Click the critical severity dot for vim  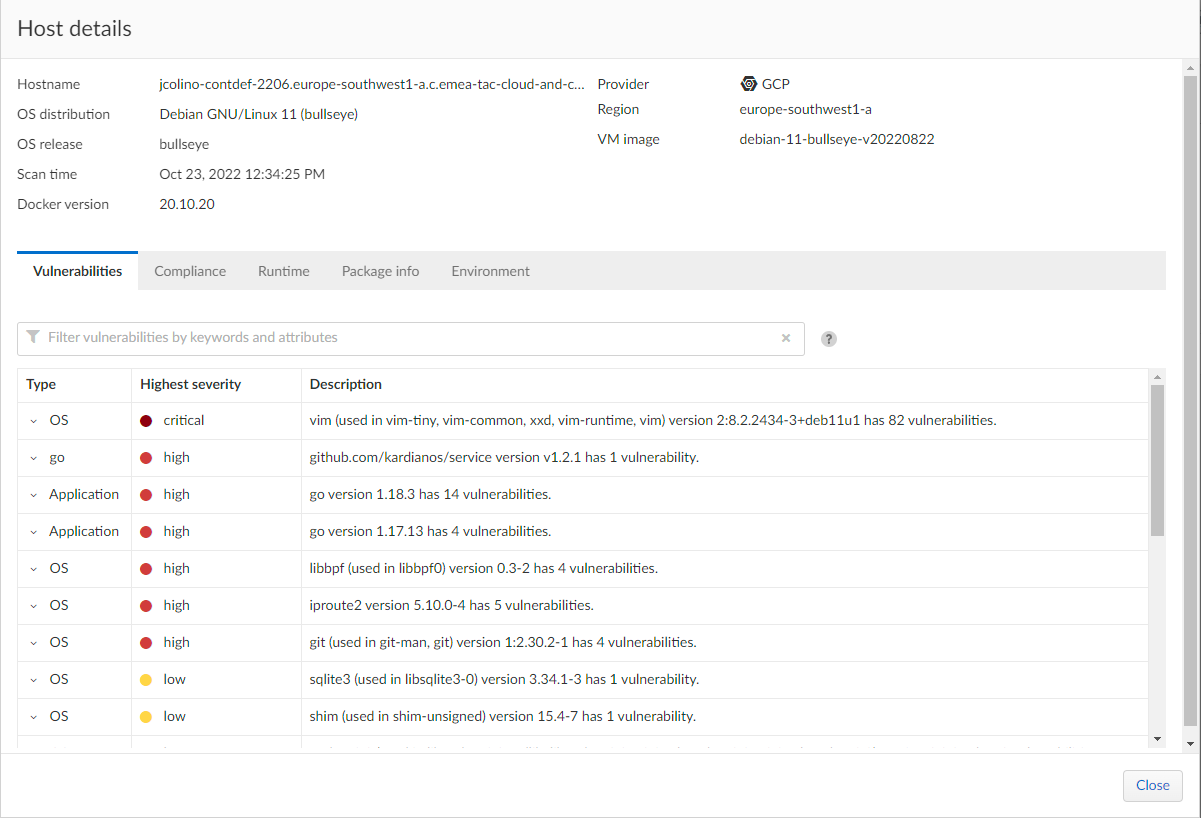(x=146, y=421)
